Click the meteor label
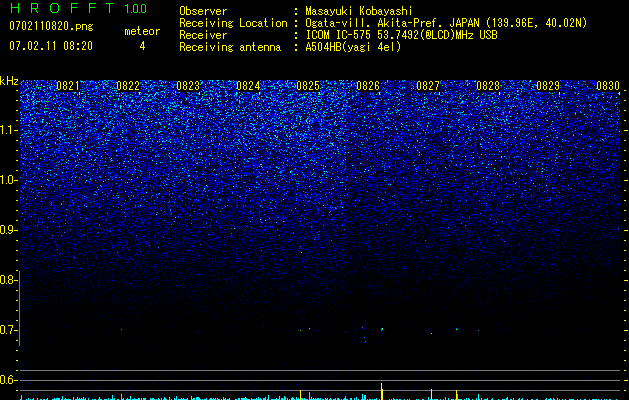 click(142, 31)
